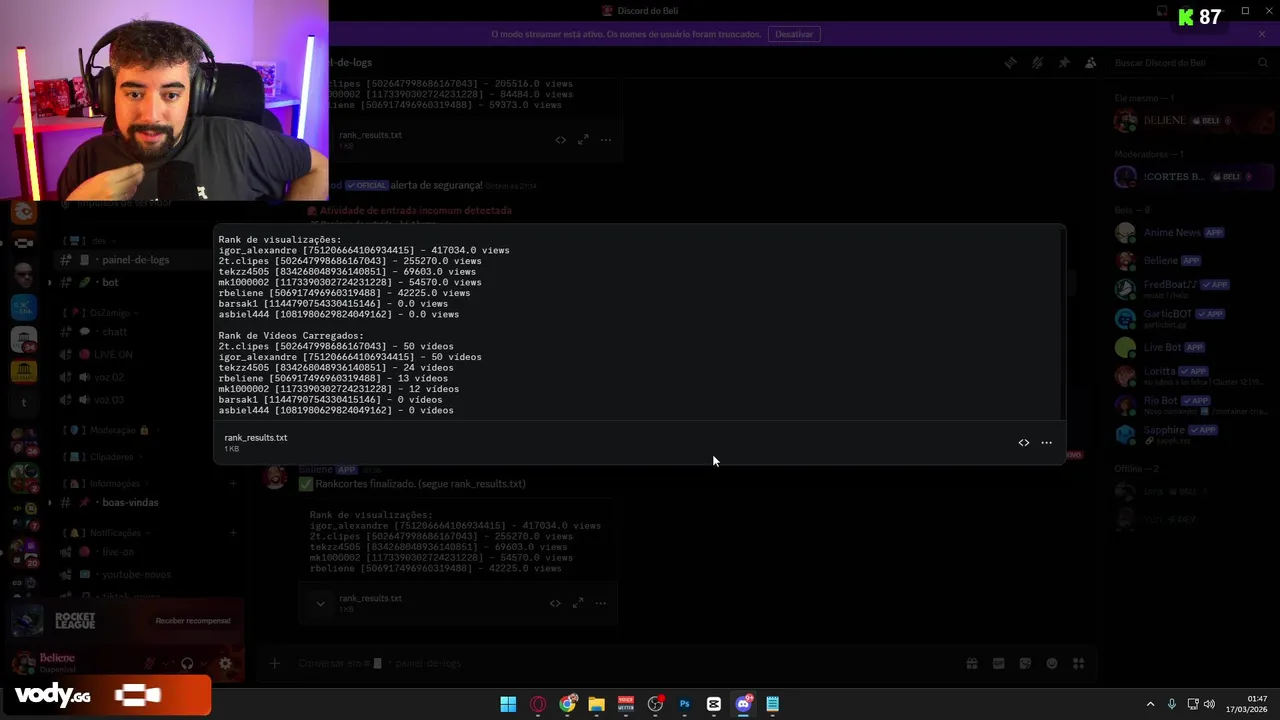Toggle the member list icon

[1091, 63]
